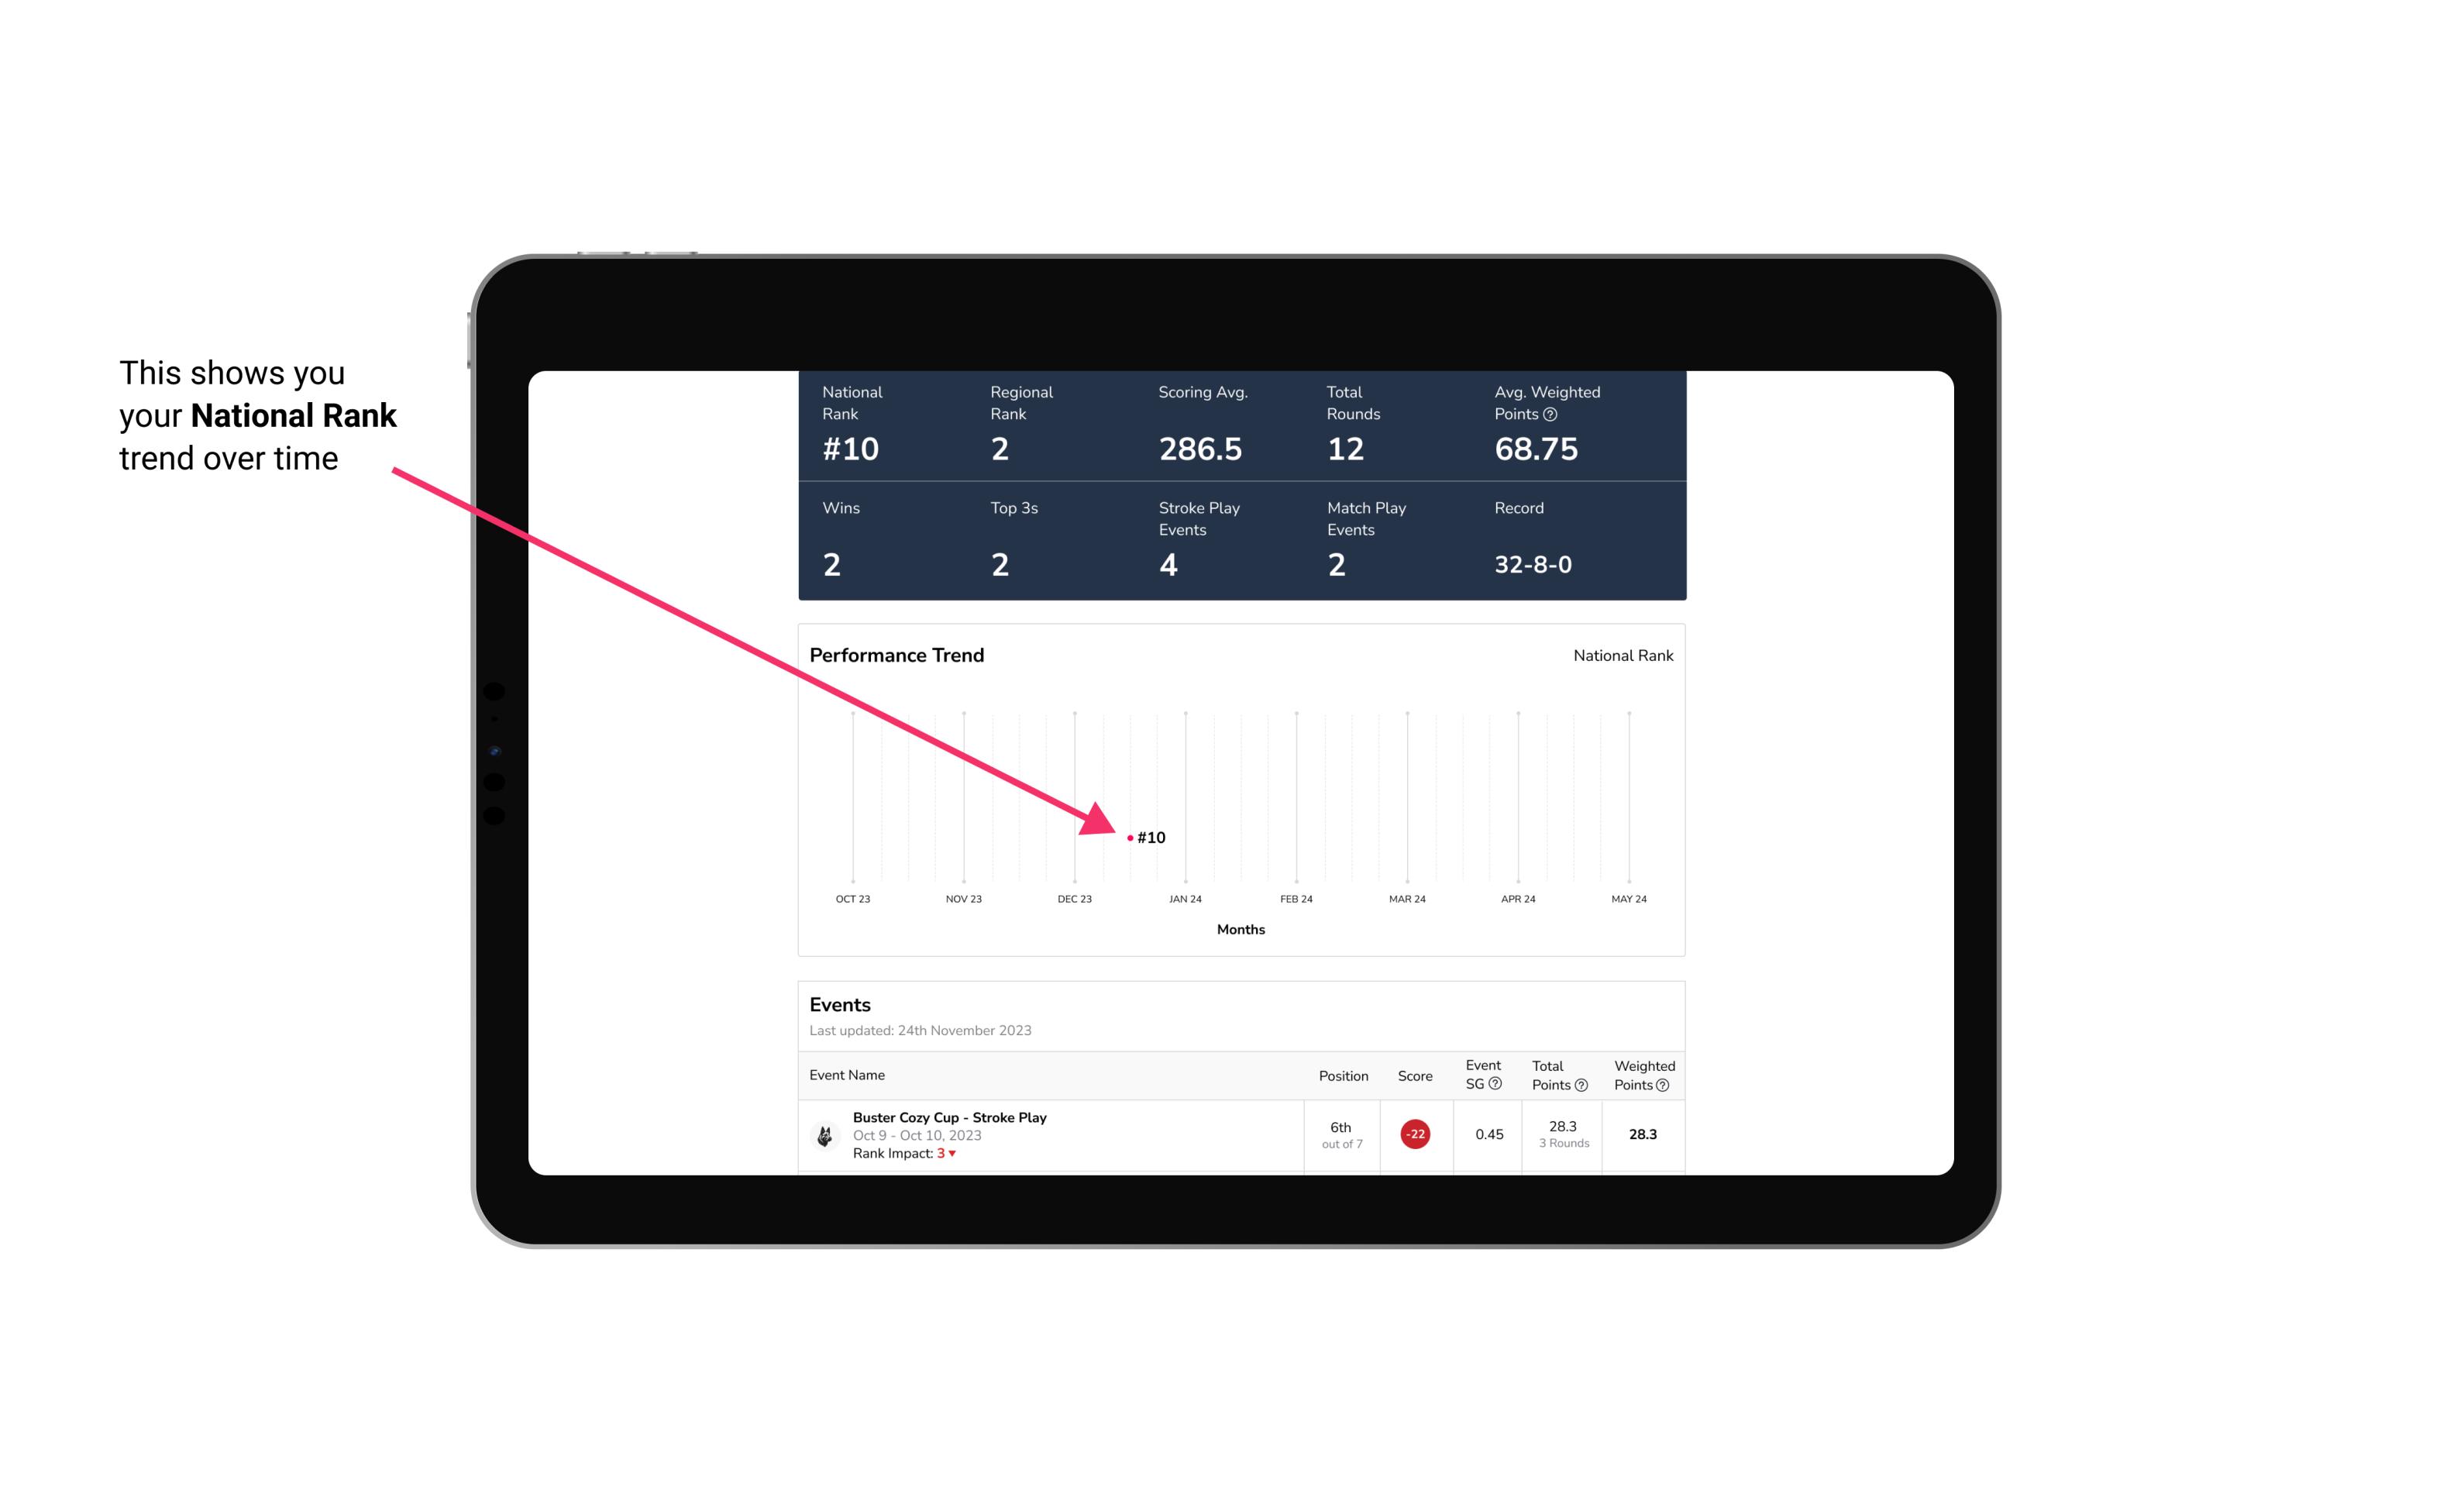Click the golf bag icon next to Buster Cozy Cup
2464x1497 pixels.
click(824, 1131)
